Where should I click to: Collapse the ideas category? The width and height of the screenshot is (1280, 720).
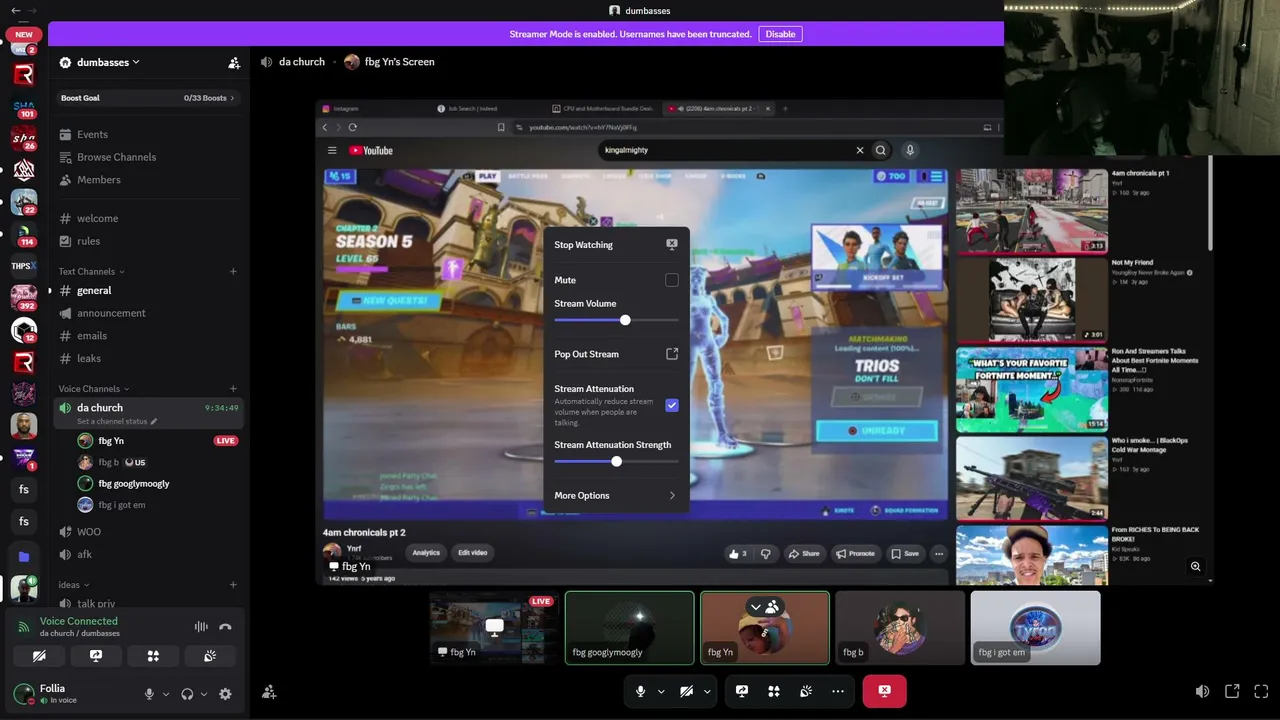click(x=74, y=584)
